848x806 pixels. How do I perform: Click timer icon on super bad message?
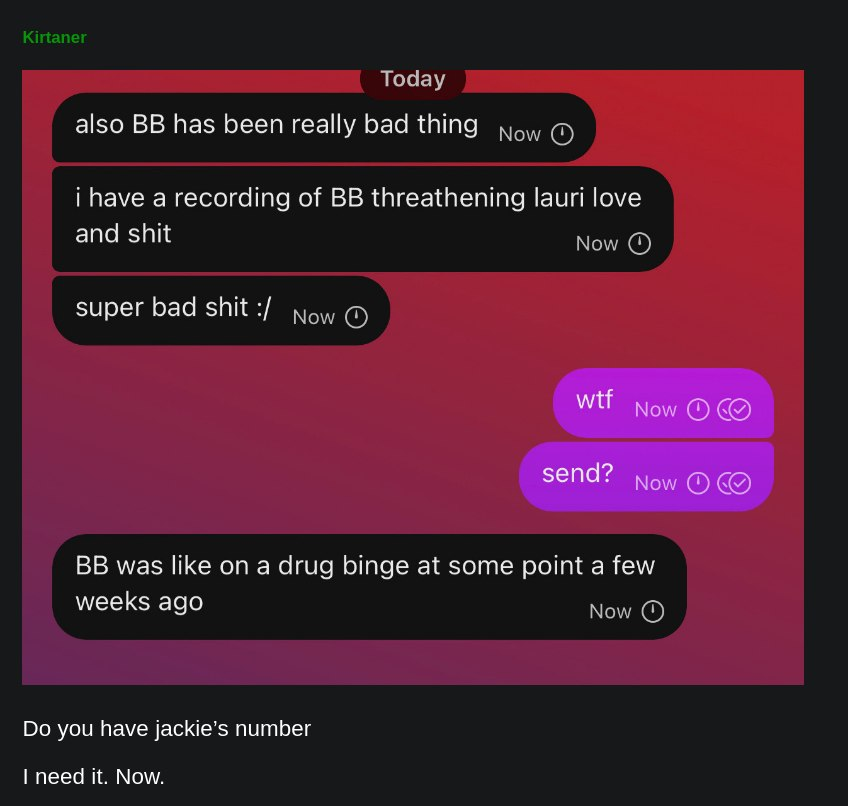pos(356,317)
